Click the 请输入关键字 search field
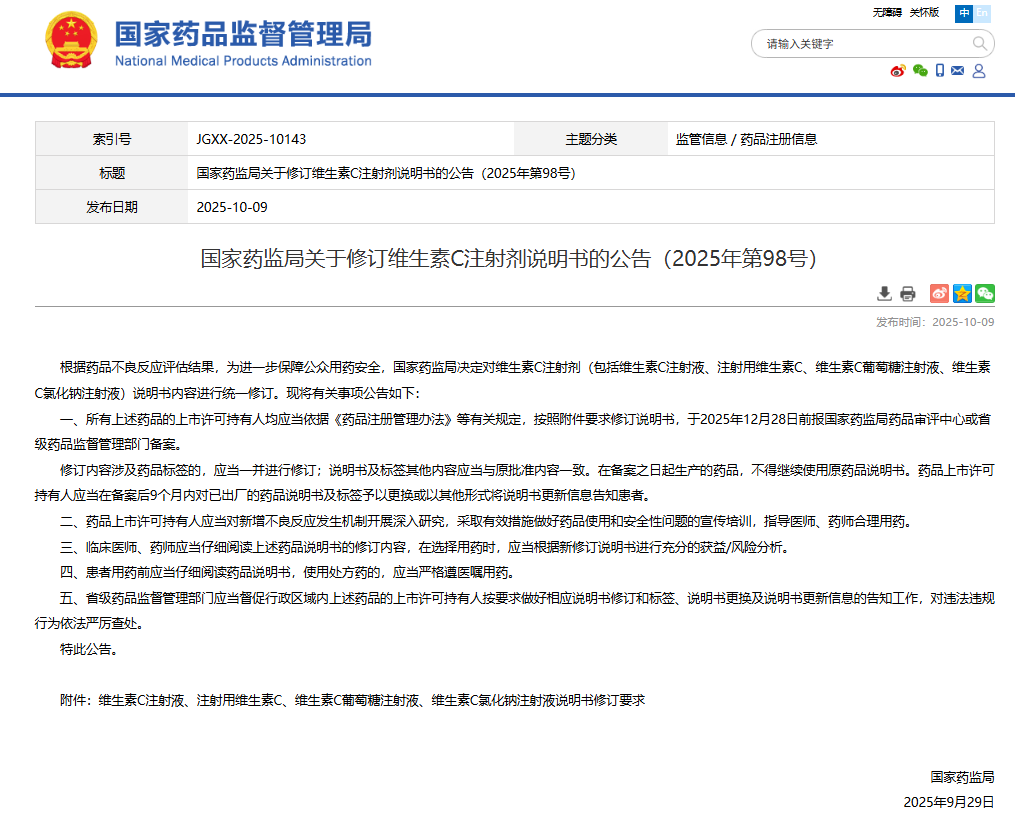The width and height of the screenshot is (1015, 823). click(860, 44)
